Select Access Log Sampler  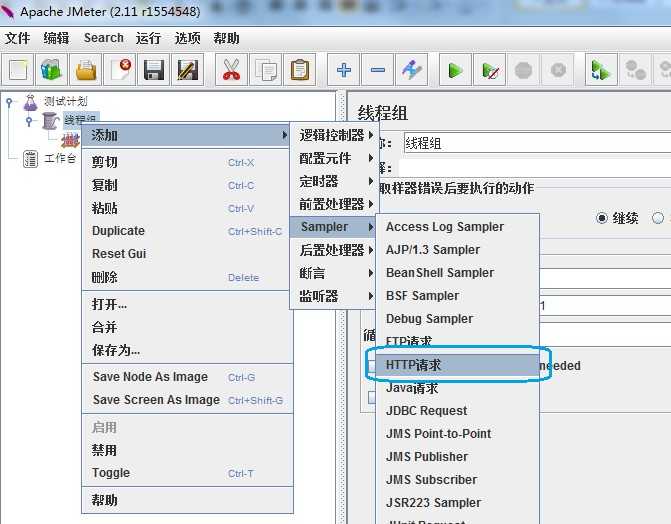pyautogui.click(x=457, y=227)
